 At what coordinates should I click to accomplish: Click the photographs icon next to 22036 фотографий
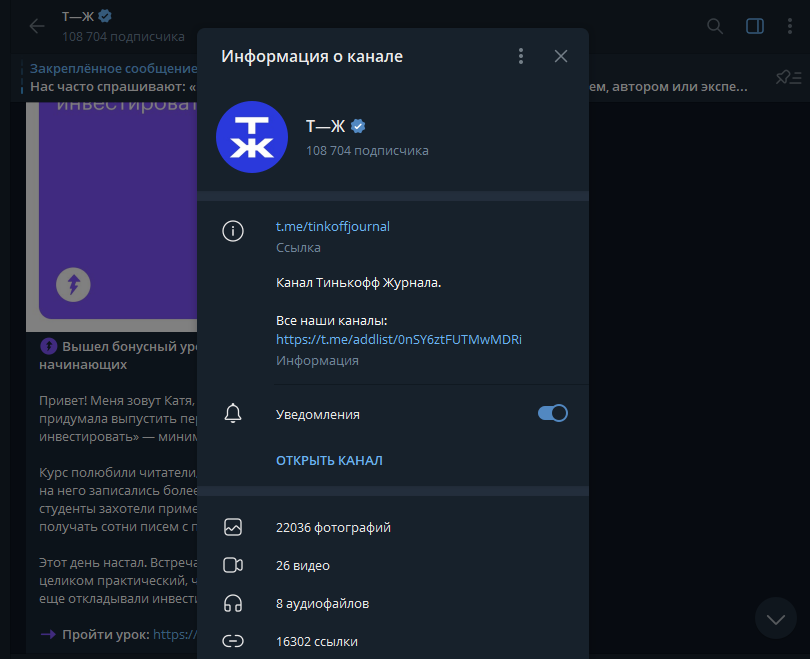point(233,527)
